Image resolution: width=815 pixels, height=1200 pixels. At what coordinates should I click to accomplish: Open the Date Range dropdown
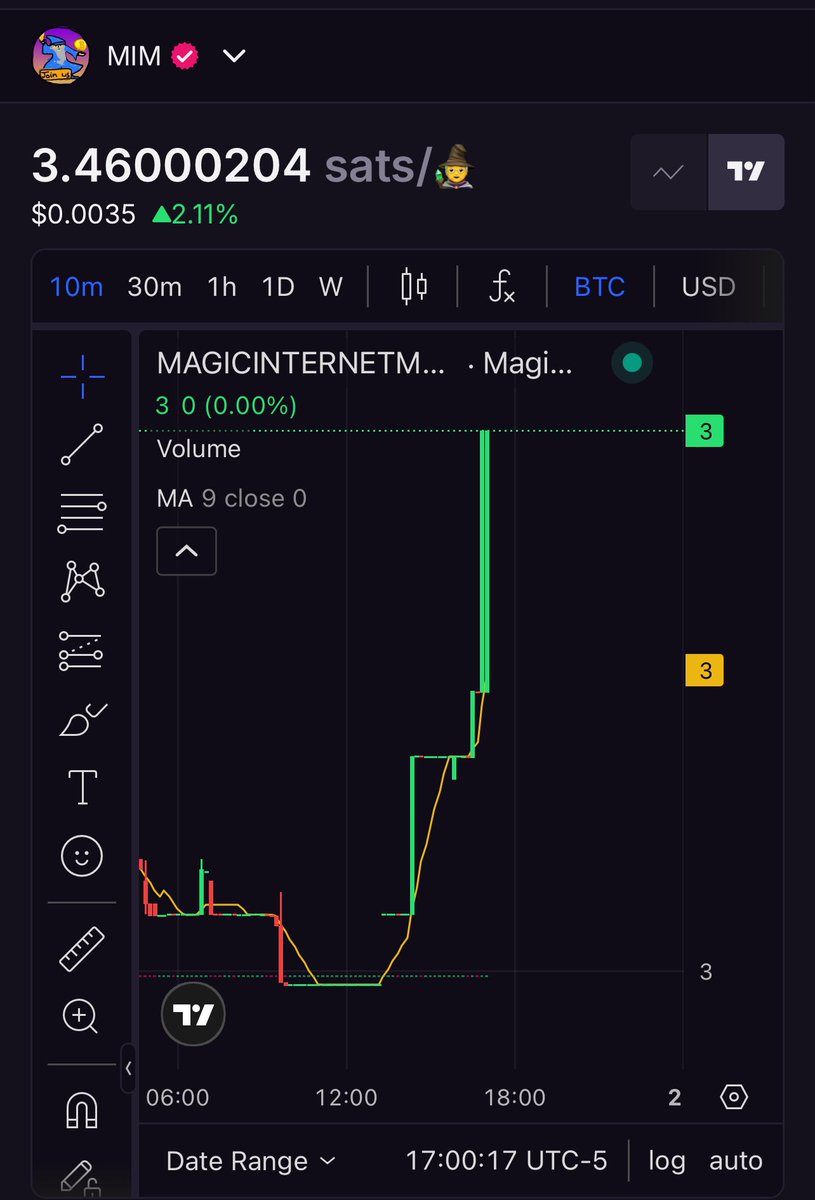pos(251,1161)
